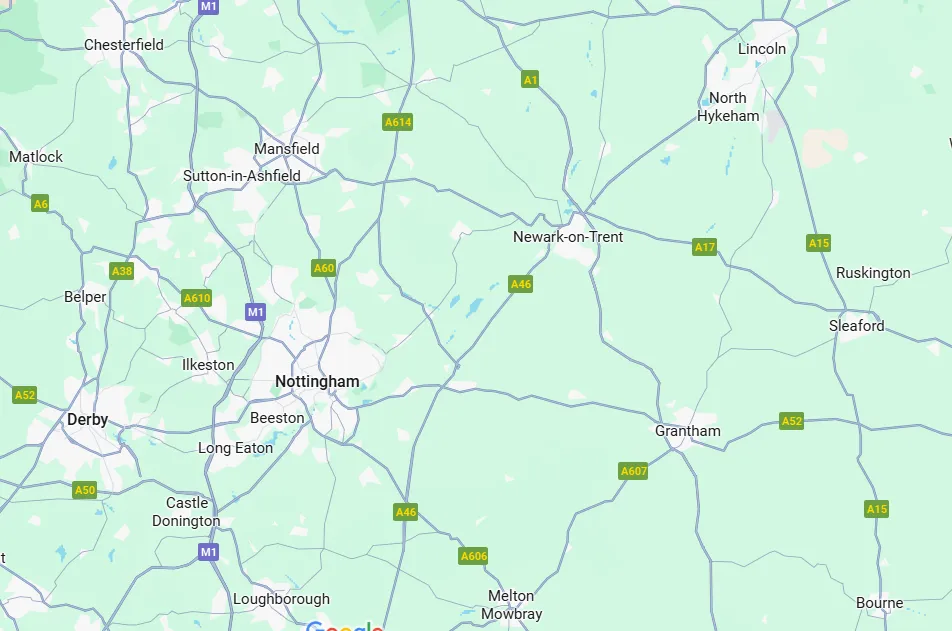Viewport: 952px width, 631px height.
Task: Click the Sleaford town label
Action: pos(857,326)
